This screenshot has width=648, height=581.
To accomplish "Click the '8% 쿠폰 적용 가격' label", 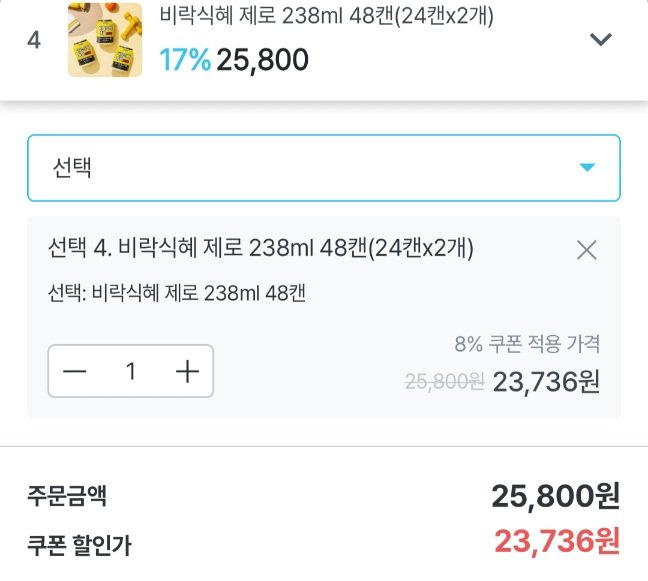I will [x=527, y=345].
